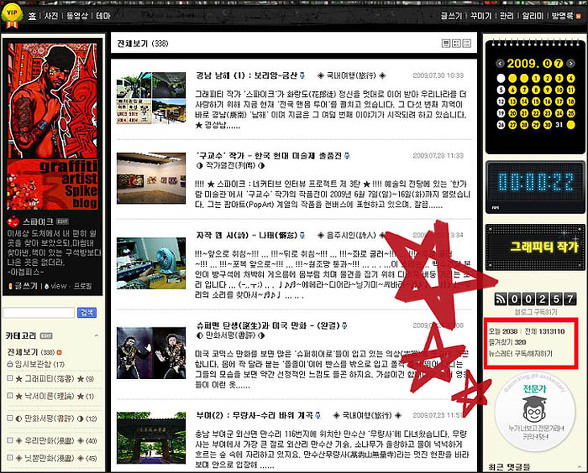
Task: Click the RSS feed icon
Action: pyautogui.click(x=500, y=299)
